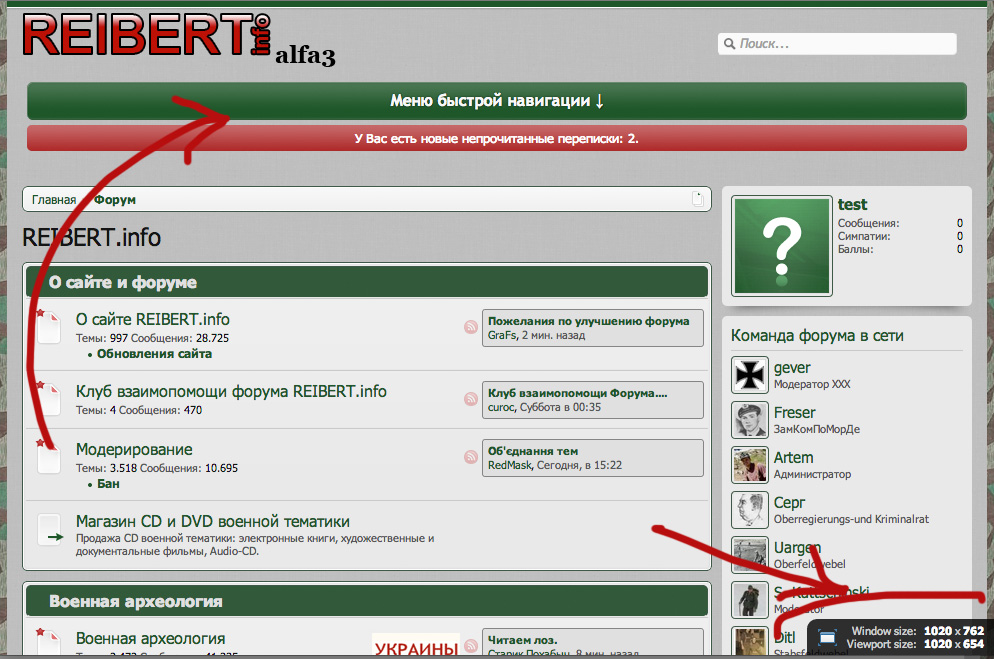Open Клуб взаимопомощи форума REIBERT.info
This screenshot has height=659, width=994.
coord(231,392)
